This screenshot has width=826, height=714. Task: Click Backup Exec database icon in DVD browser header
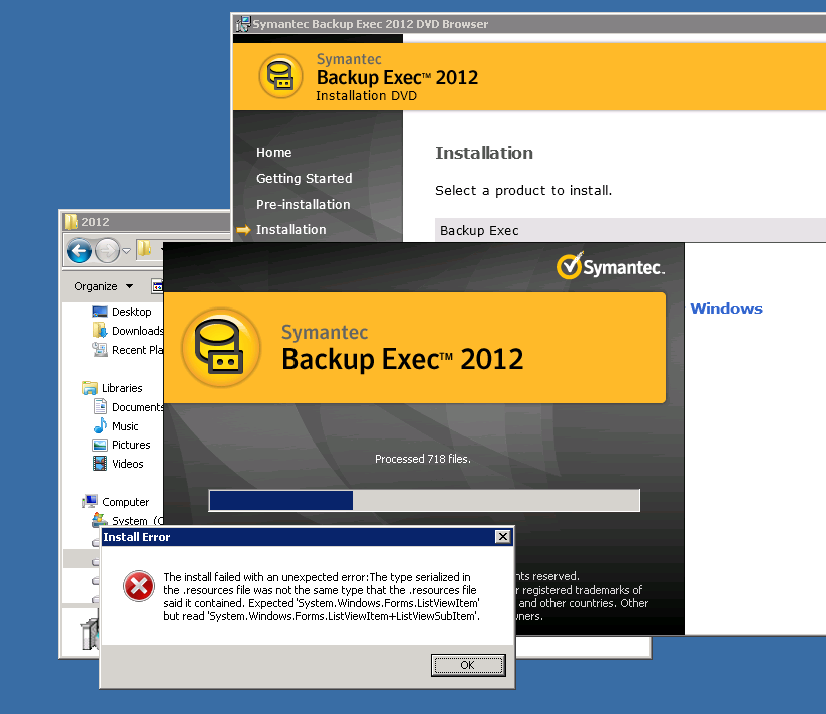click(x=281, y=77)
